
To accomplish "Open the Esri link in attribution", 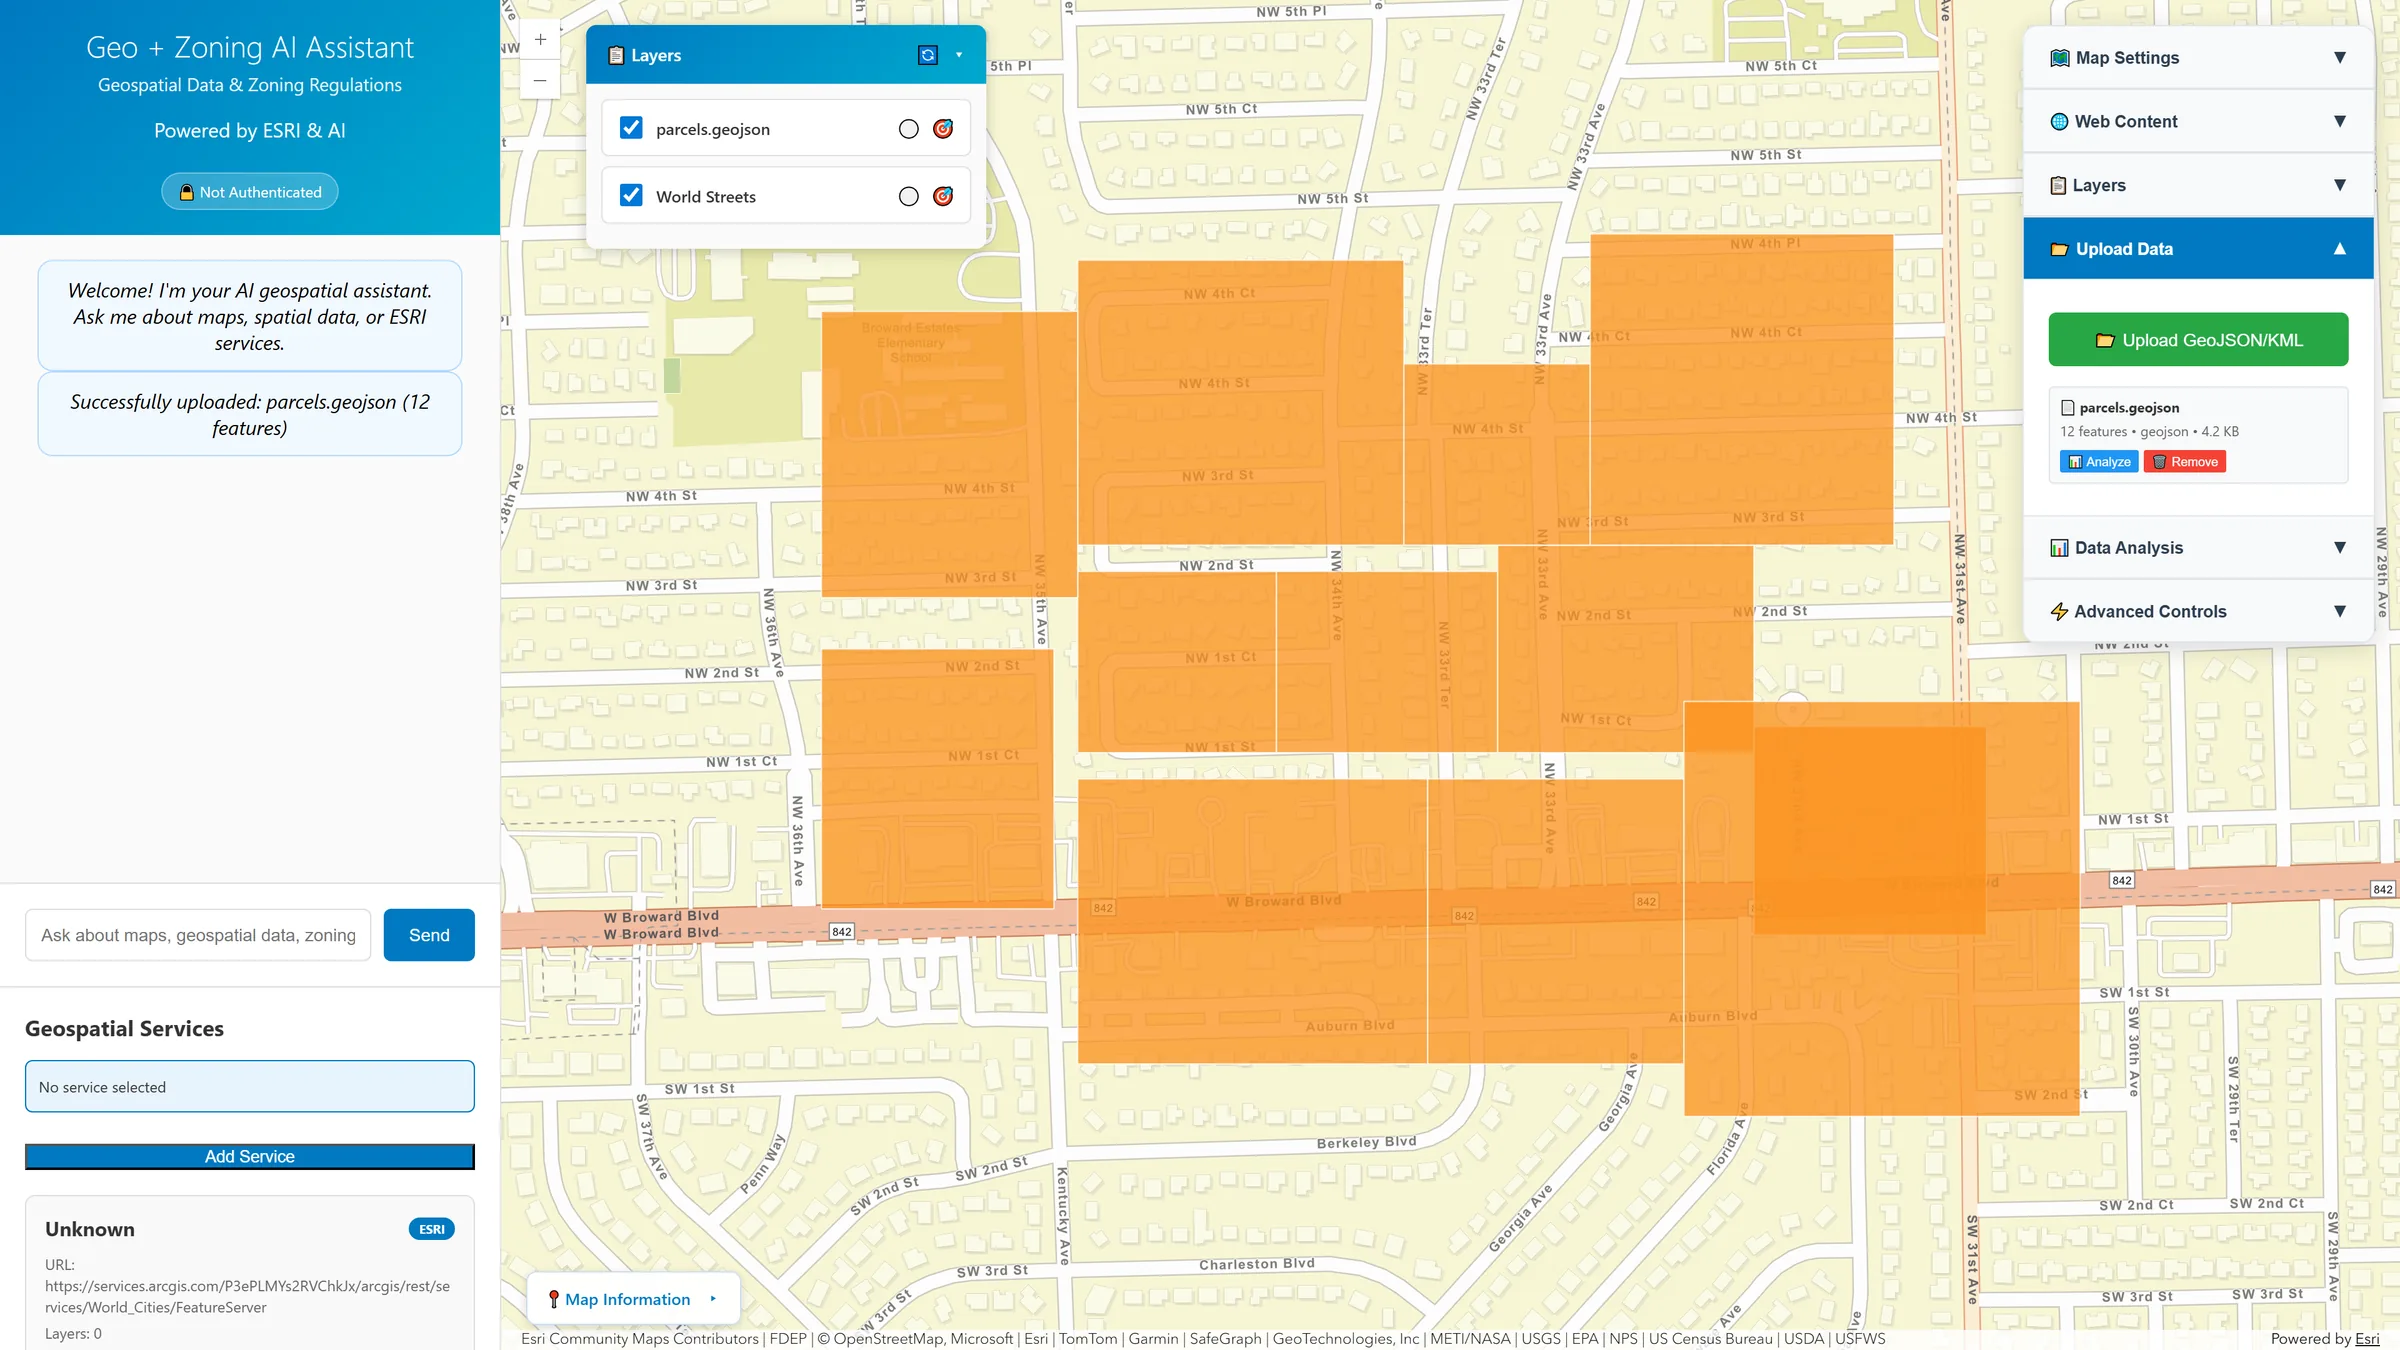I will [2367, 1339].
